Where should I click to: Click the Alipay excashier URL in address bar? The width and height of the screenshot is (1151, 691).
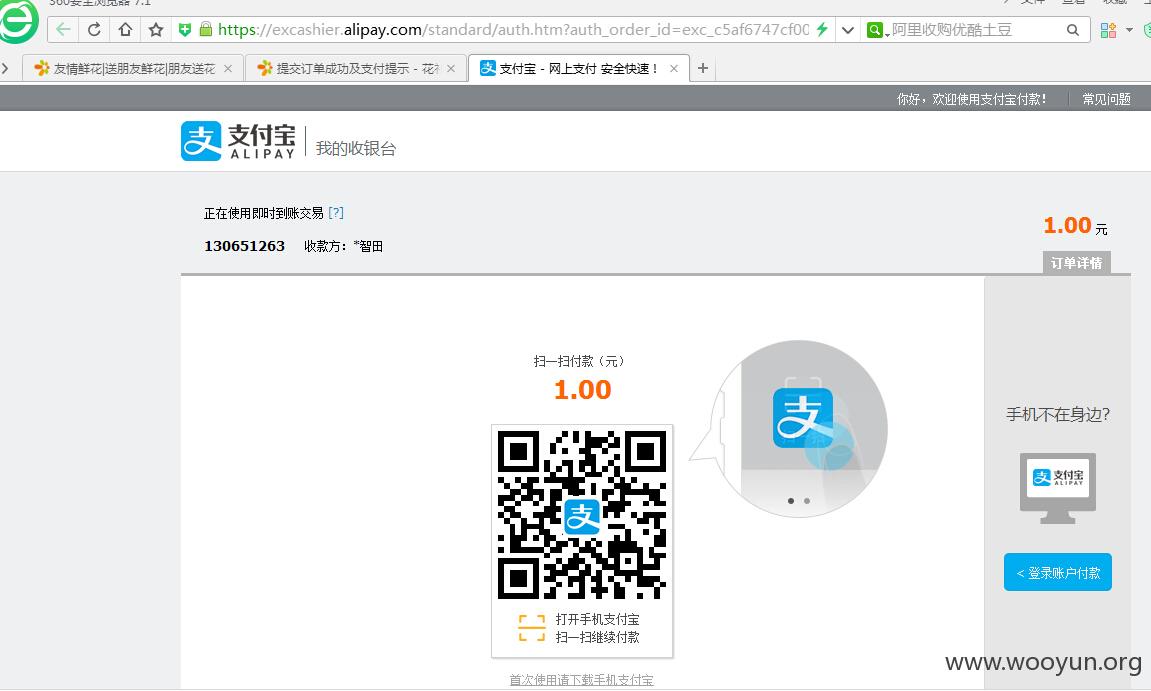[x=513, y=29]
